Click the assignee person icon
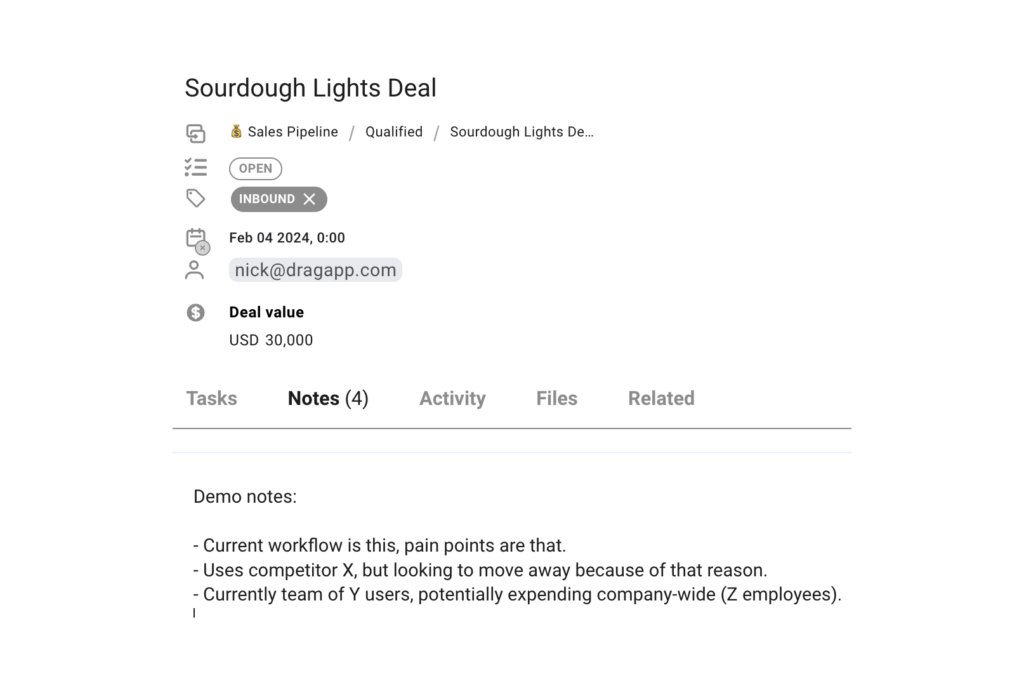This screenshot has height=683, width=1024. pyautogui.click(x=194, y=270)
